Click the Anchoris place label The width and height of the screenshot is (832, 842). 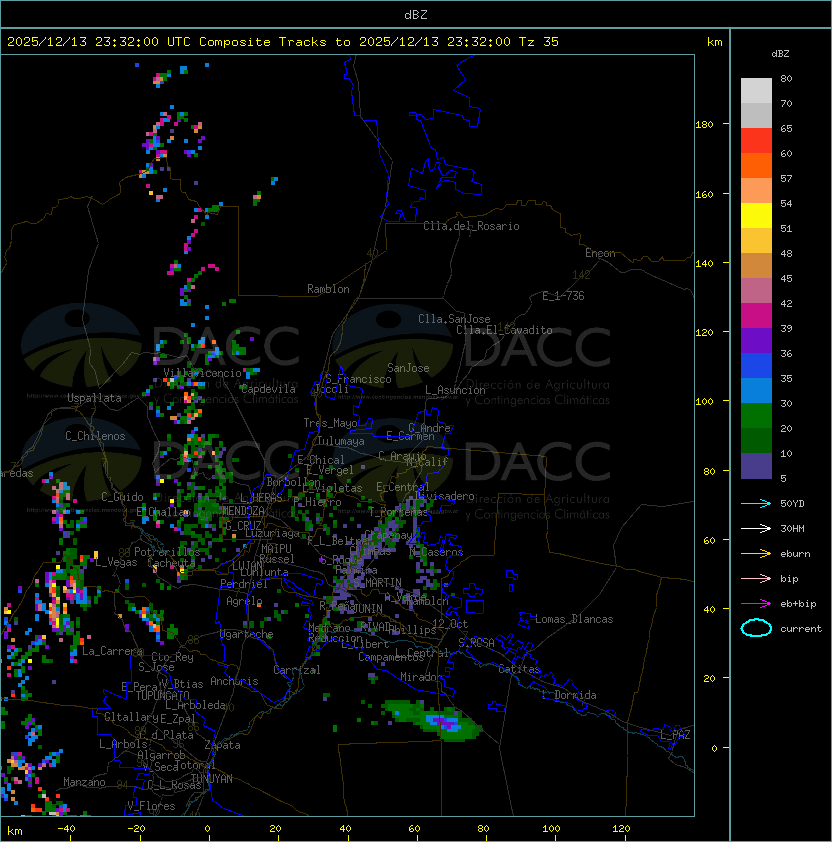point(234,681)
